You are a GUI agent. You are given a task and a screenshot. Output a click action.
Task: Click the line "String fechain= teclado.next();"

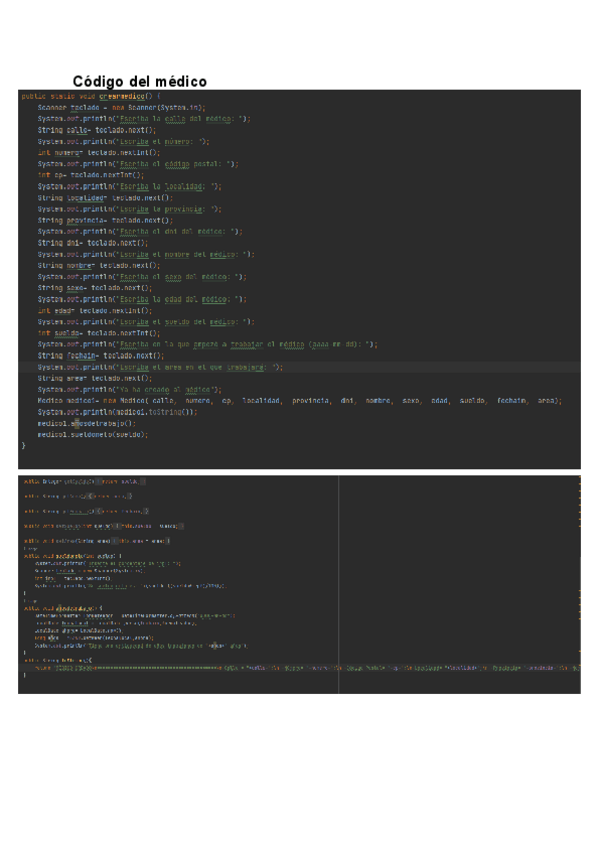tap(101, 356)
